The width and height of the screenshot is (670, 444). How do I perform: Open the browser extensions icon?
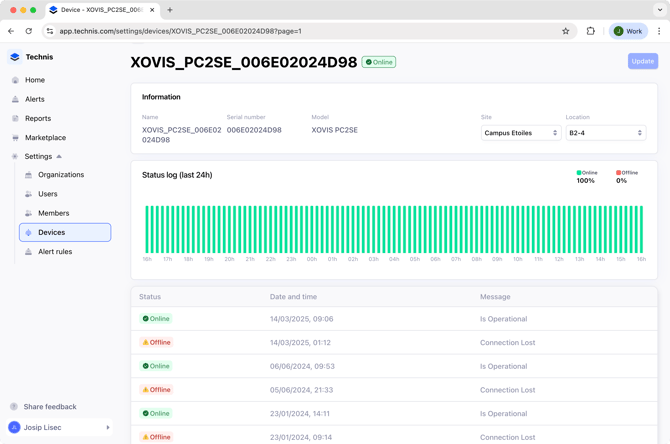tap(591, 31)
